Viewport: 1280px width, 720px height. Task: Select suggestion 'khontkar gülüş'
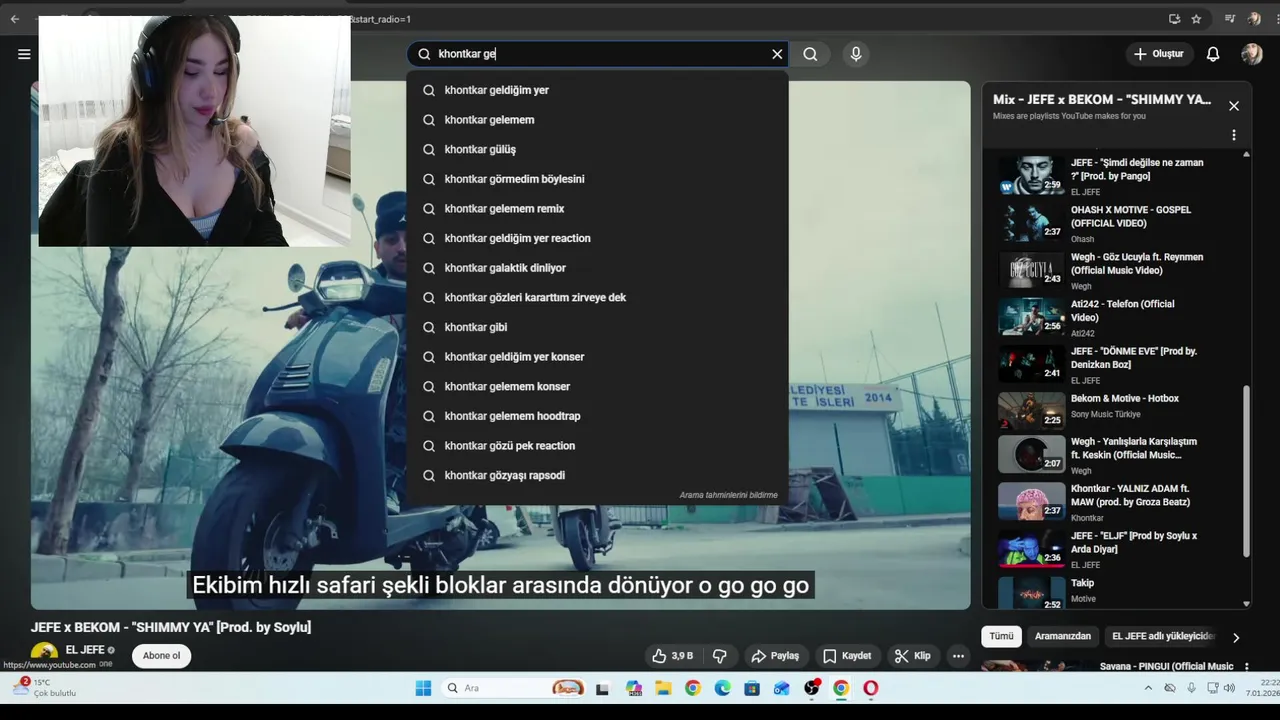(x=597, y=149)
